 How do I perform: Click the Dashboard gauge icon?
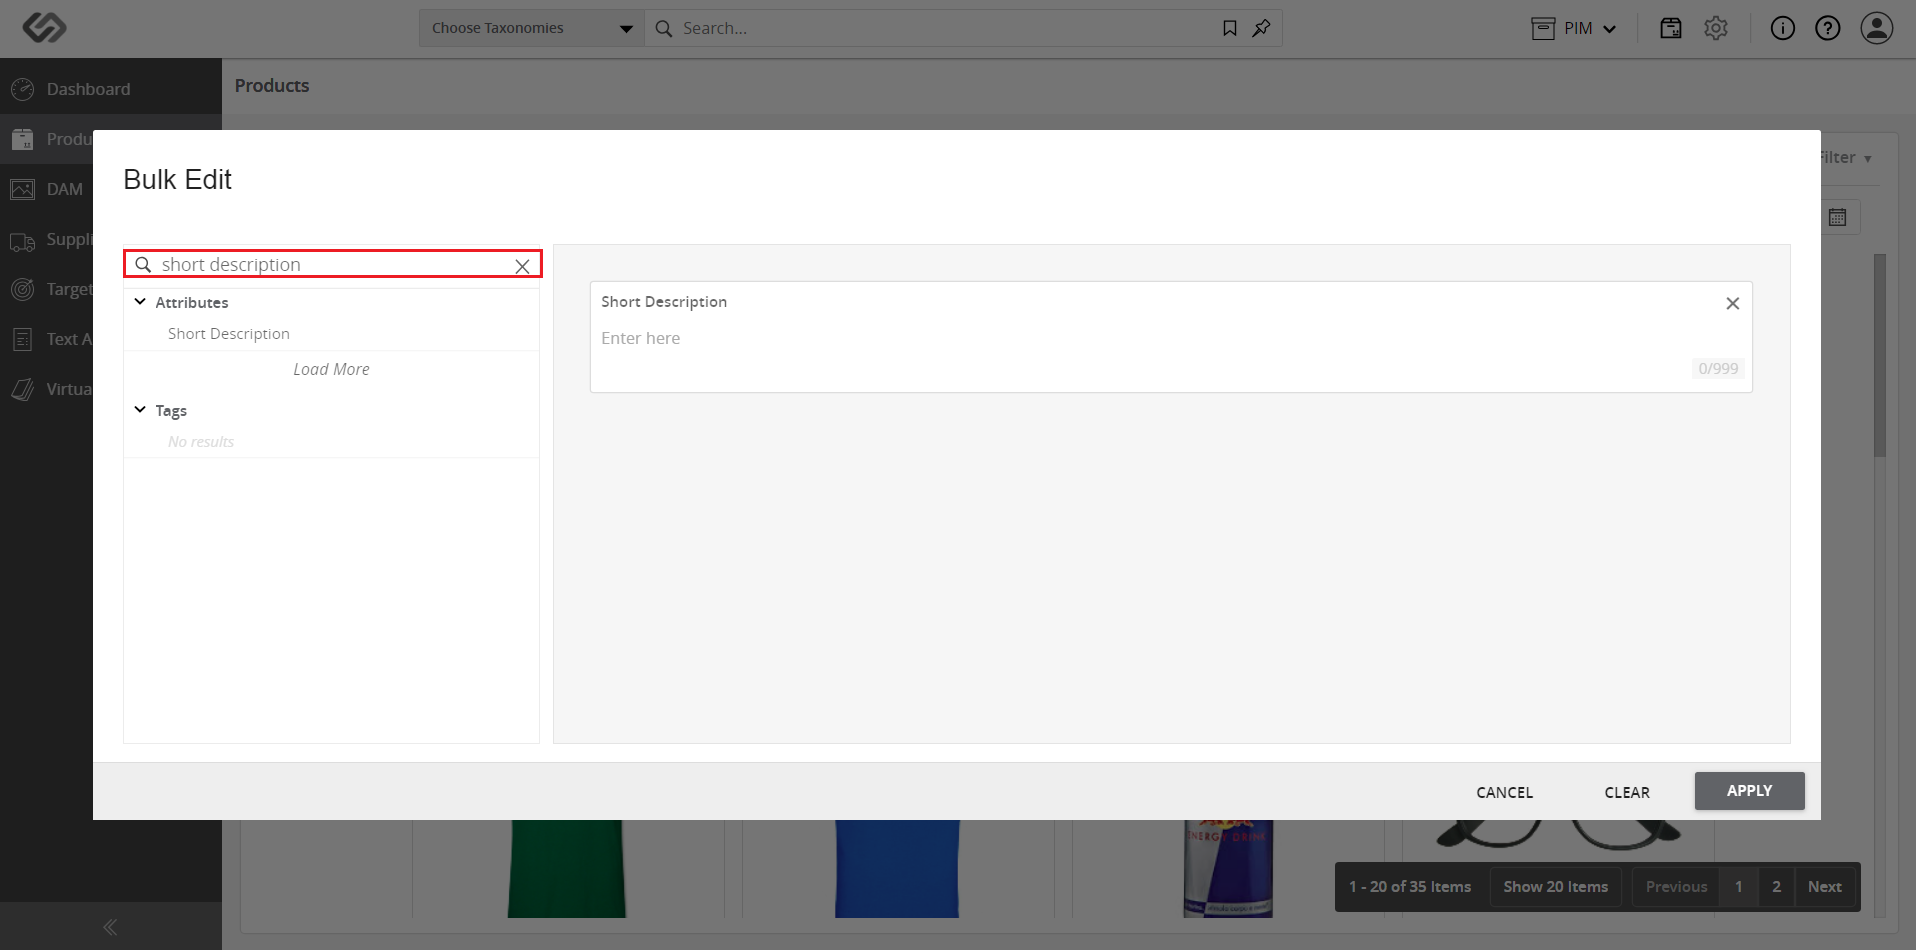(23, 89)
